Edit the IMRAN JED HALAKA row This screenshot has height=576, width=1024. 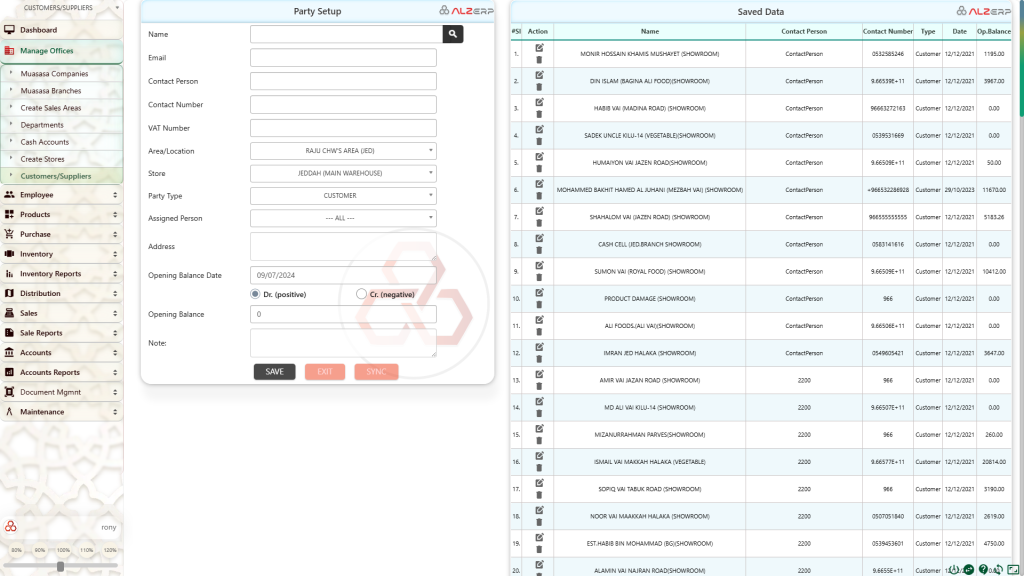539,347
